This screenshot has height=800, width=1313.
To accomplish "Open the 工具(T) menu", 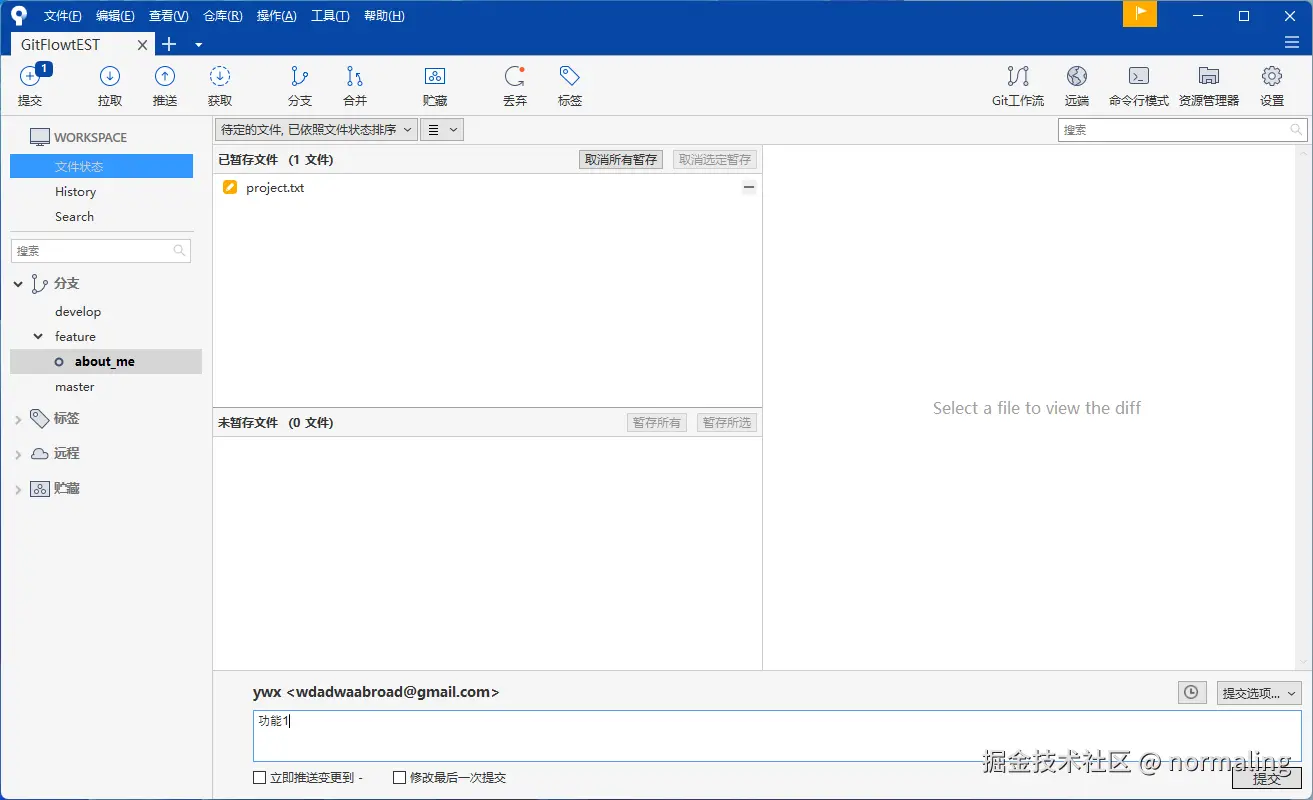I will coord(330,16).
